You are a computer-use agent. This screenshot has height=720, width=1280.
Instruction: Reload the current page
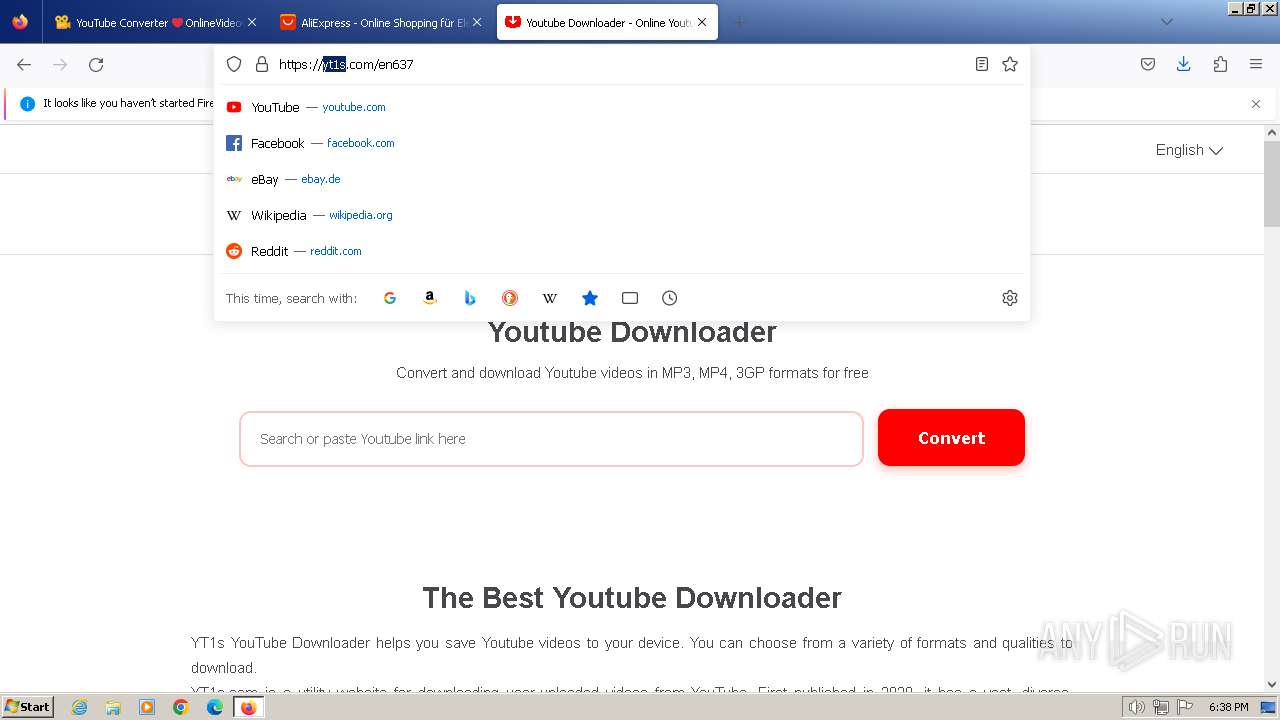pos(96,64)
